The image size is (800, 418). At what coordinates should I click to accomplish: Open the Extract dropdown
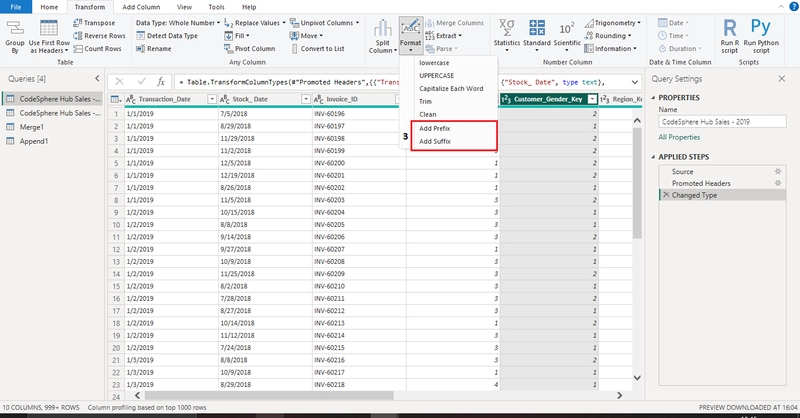point(443,36)
